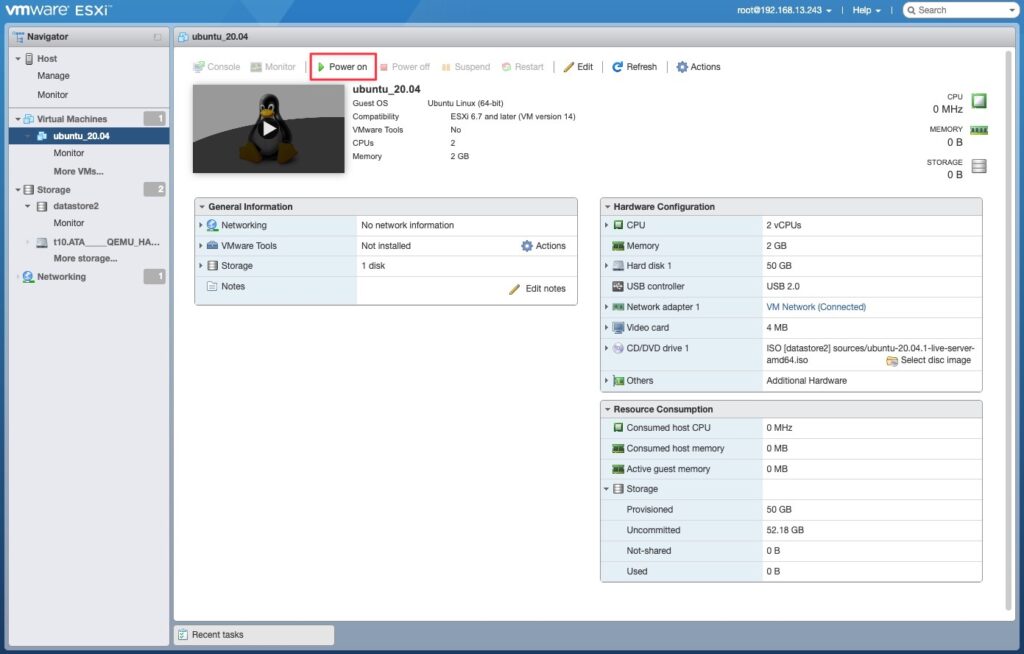This screenshot has height=654, width=1024.
Task: Click the Consumed host CPU icon
Action: pos(618,427)
